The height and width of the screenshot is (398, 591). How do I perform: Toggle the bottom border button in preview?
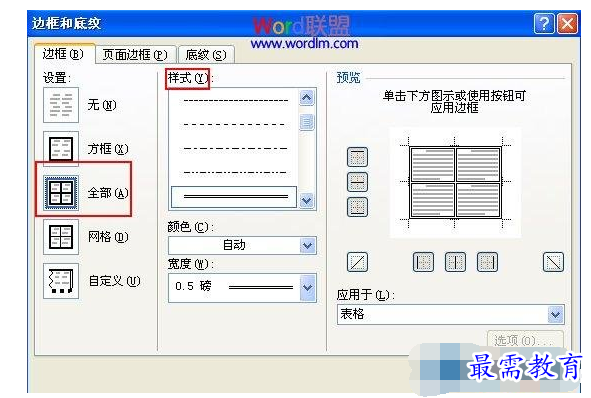(x=357, y=207)
